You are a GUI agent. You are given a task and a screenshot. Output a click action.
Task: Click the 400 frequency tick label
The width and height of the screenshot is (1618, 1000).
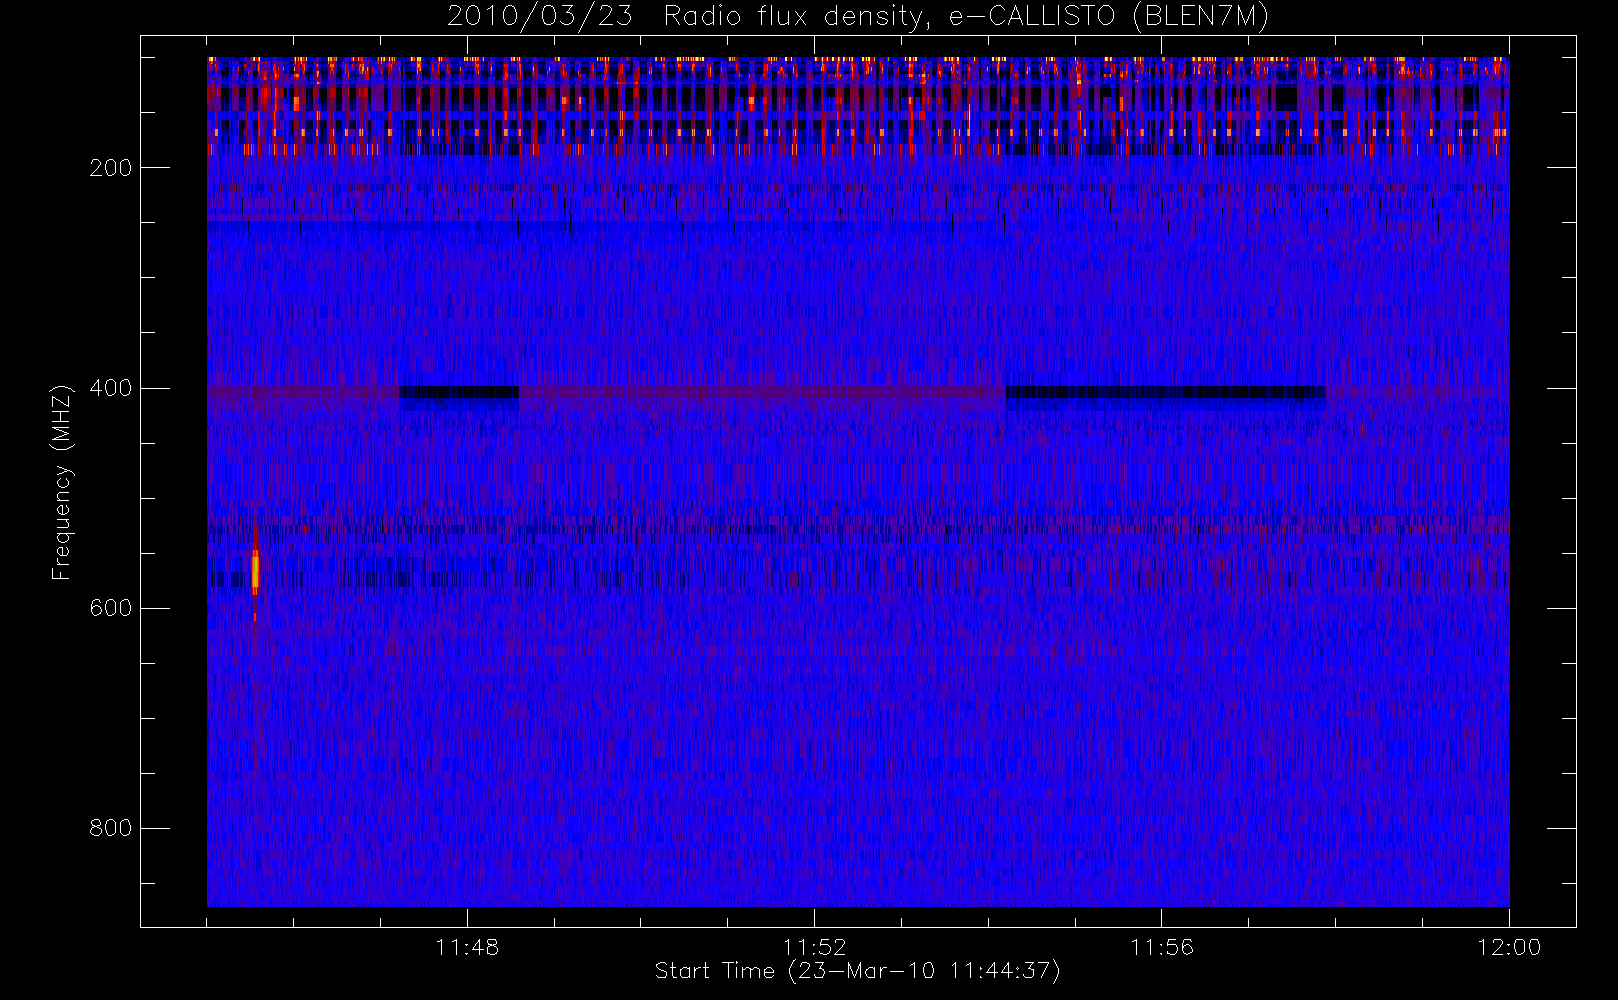pyautogui.click(x=111, y=388)
